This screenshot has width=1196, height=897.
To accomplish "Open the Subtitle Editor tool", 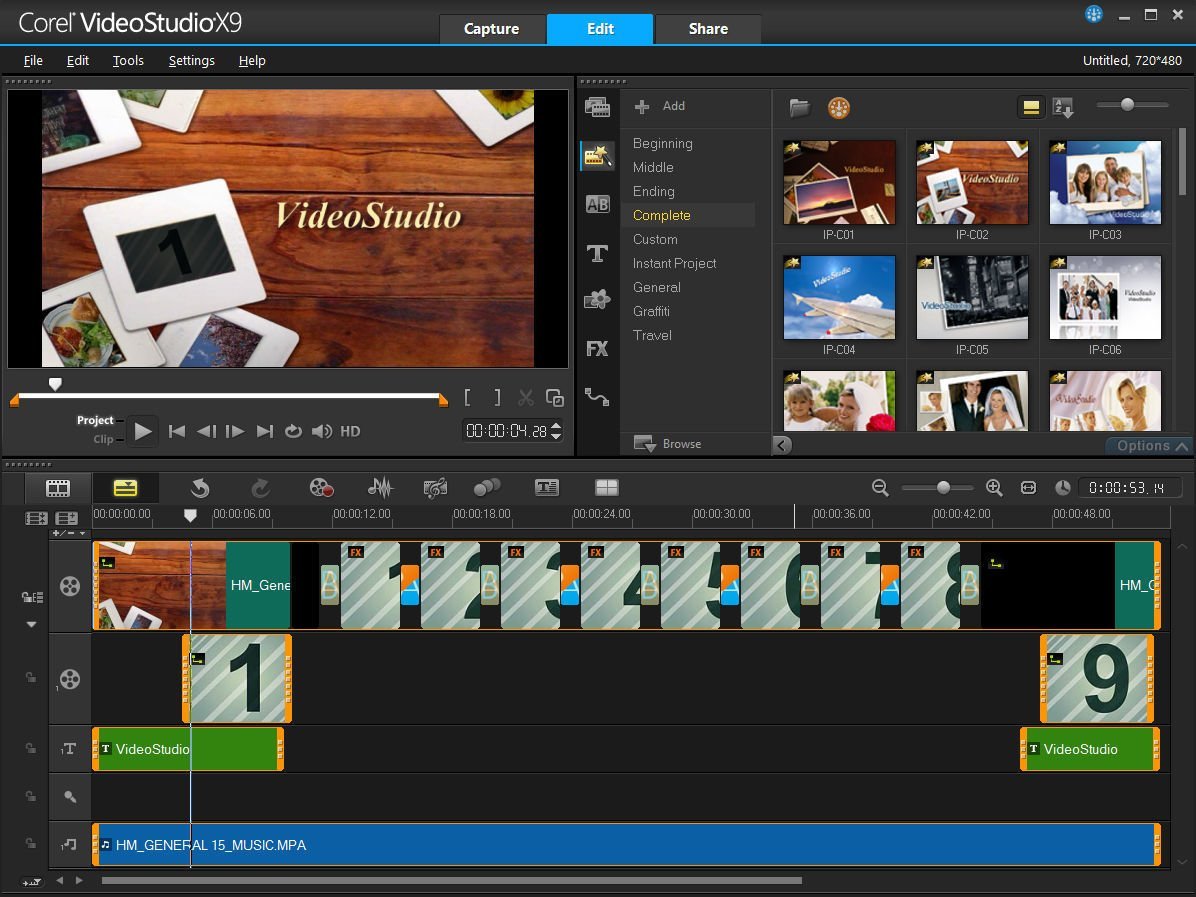I will click(x=546, y=487).
